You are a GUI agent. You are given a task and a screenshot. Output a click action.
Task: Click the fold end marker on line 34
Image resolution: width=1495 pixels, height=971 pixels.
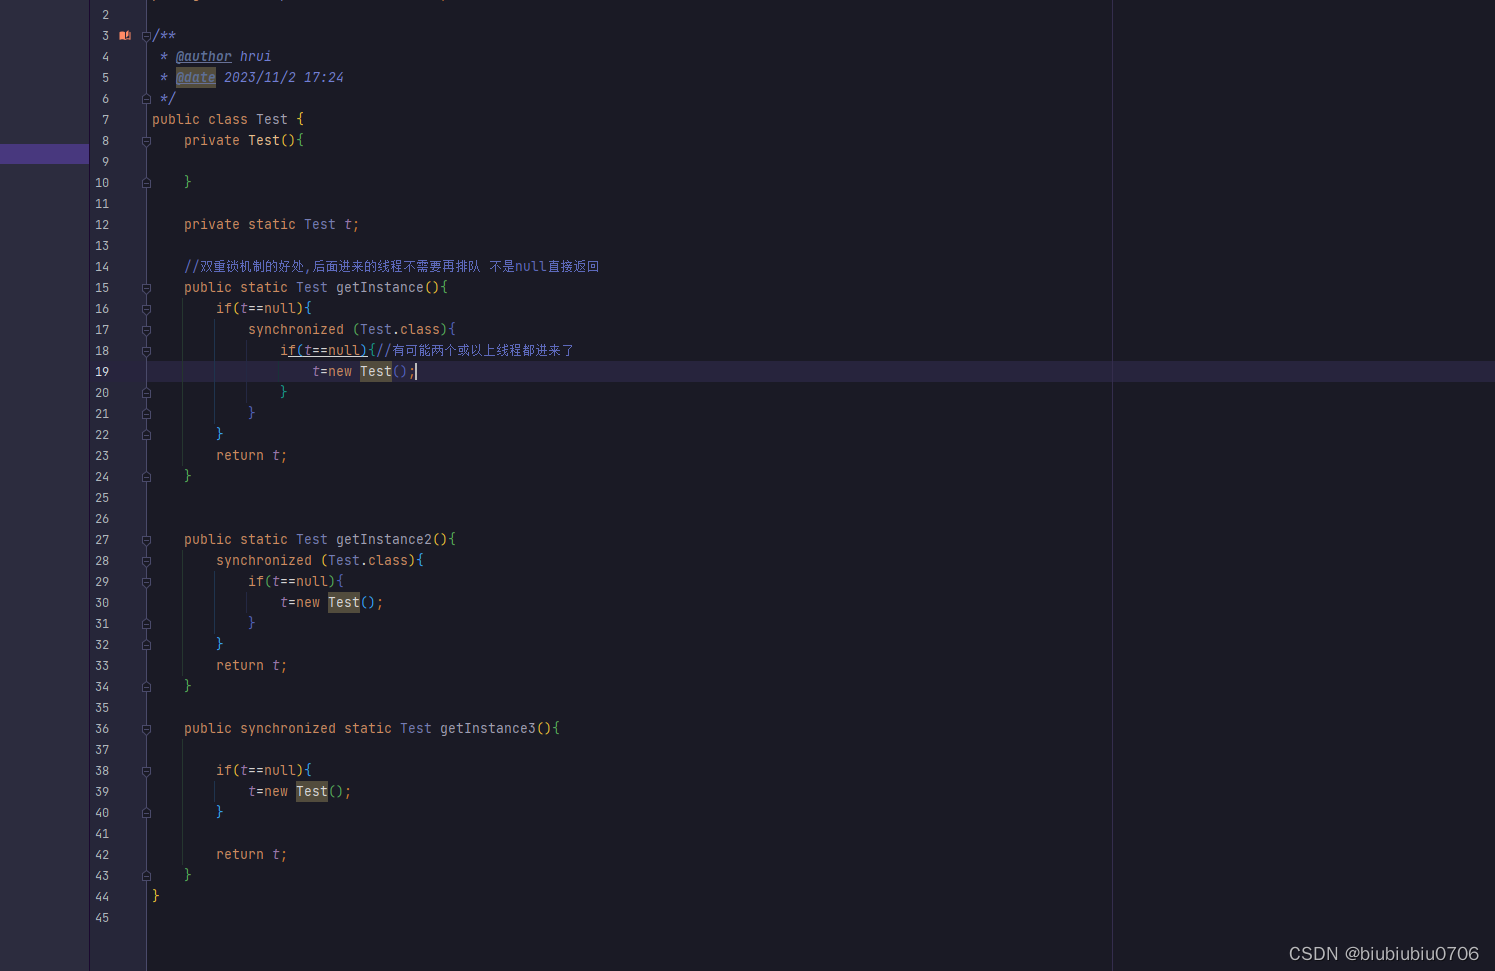pyautogui.click(x=146, y=687)
